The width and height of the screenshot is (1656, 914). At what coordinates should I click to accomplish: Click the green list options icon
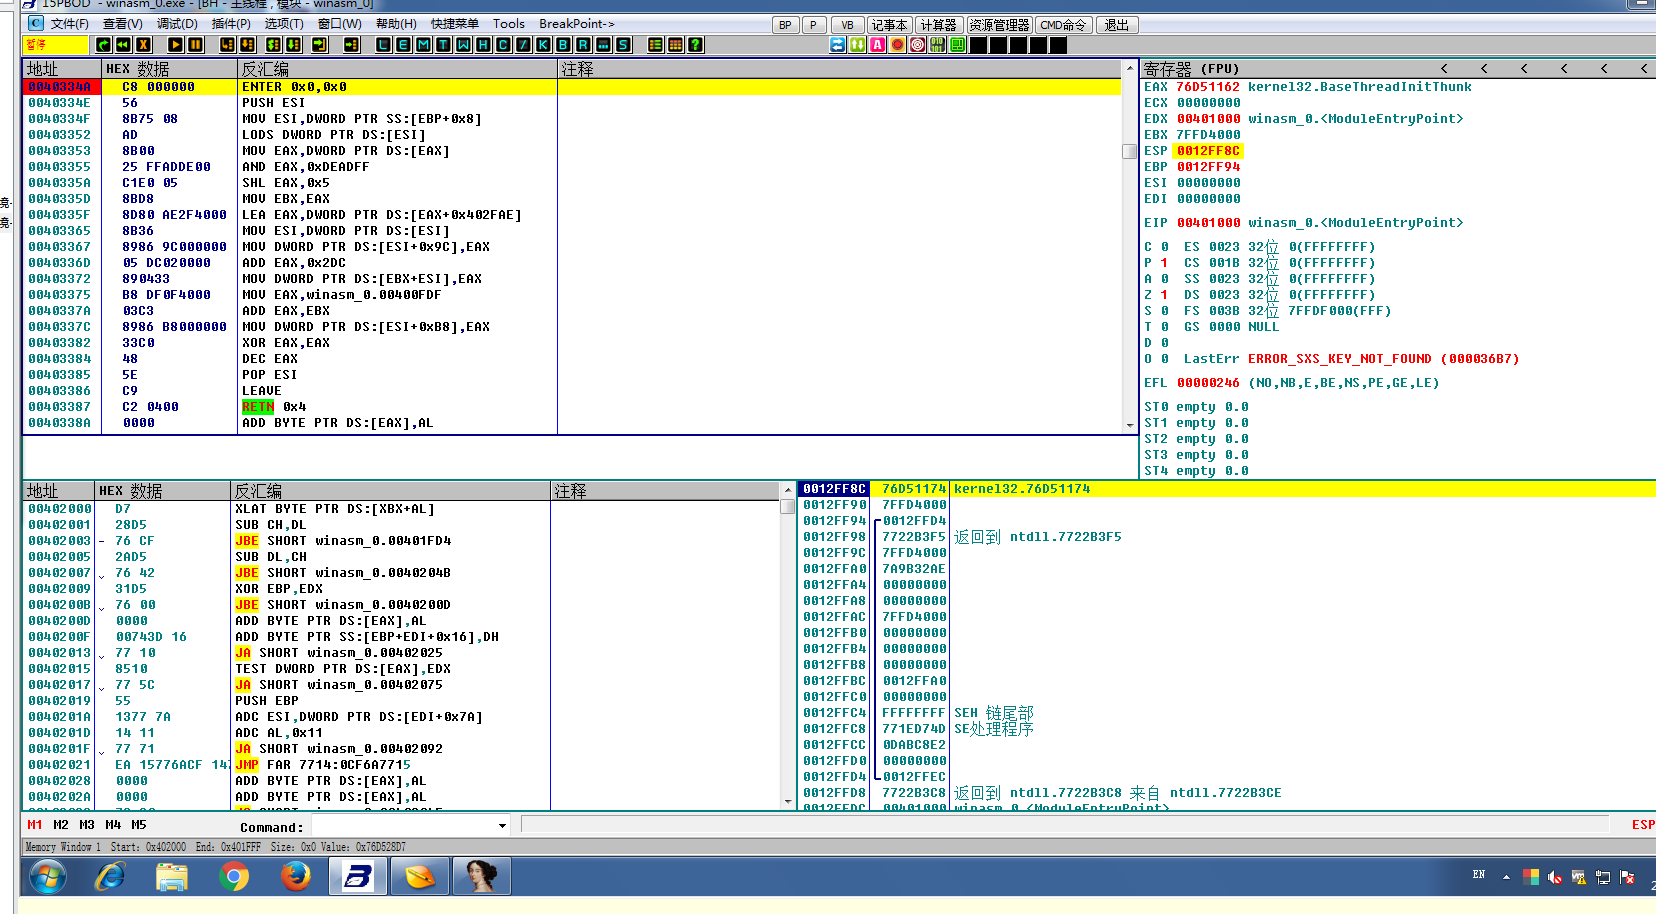click(655, 45)
